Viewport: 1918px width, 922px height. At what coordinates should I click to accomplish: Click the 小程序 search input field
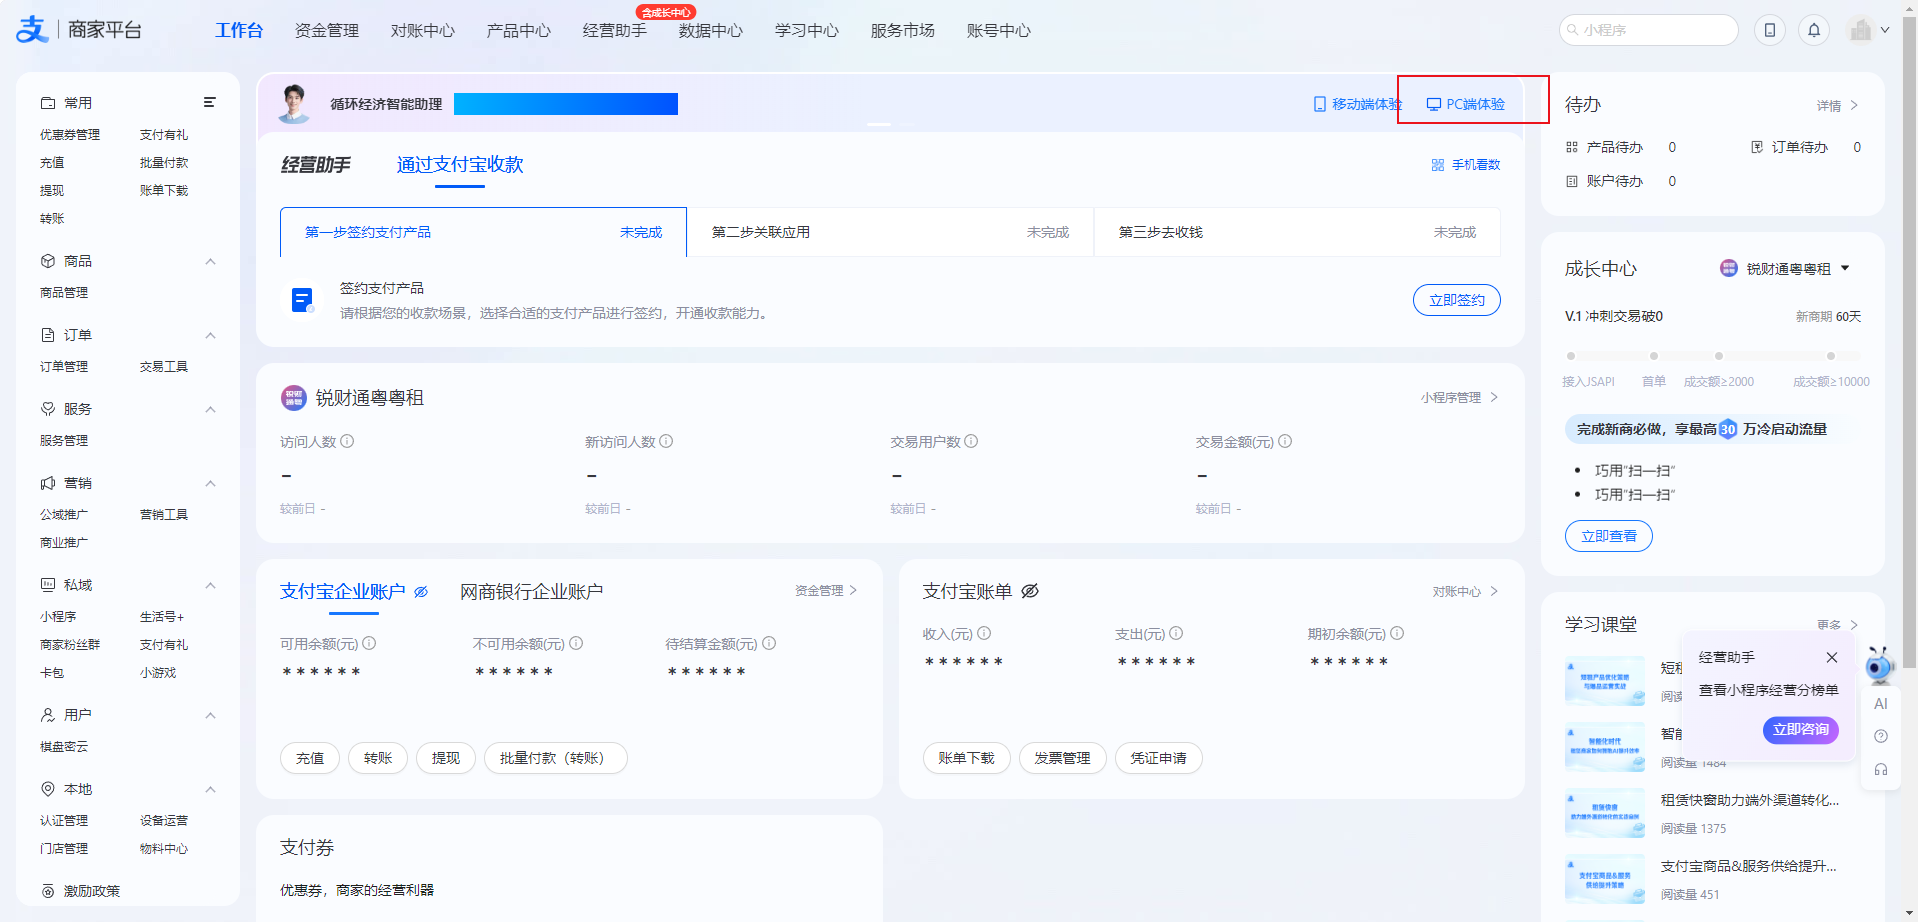coord(1650,30)
